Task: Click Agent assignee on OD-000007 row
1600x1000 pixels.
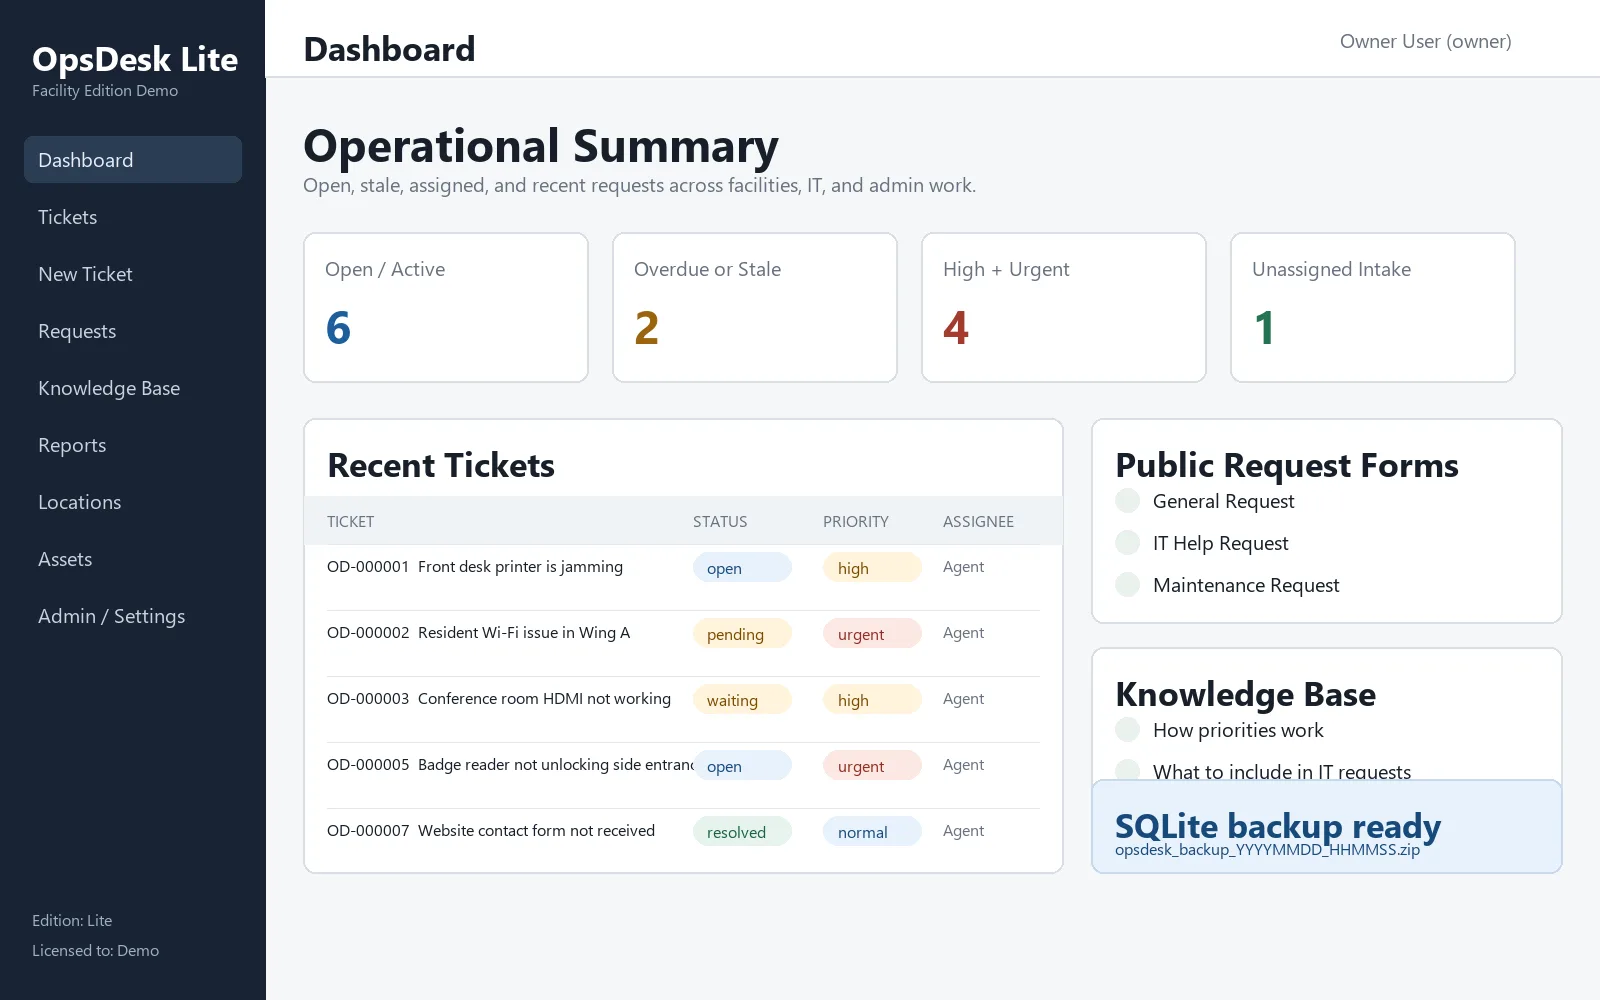Action: point(963,831)
